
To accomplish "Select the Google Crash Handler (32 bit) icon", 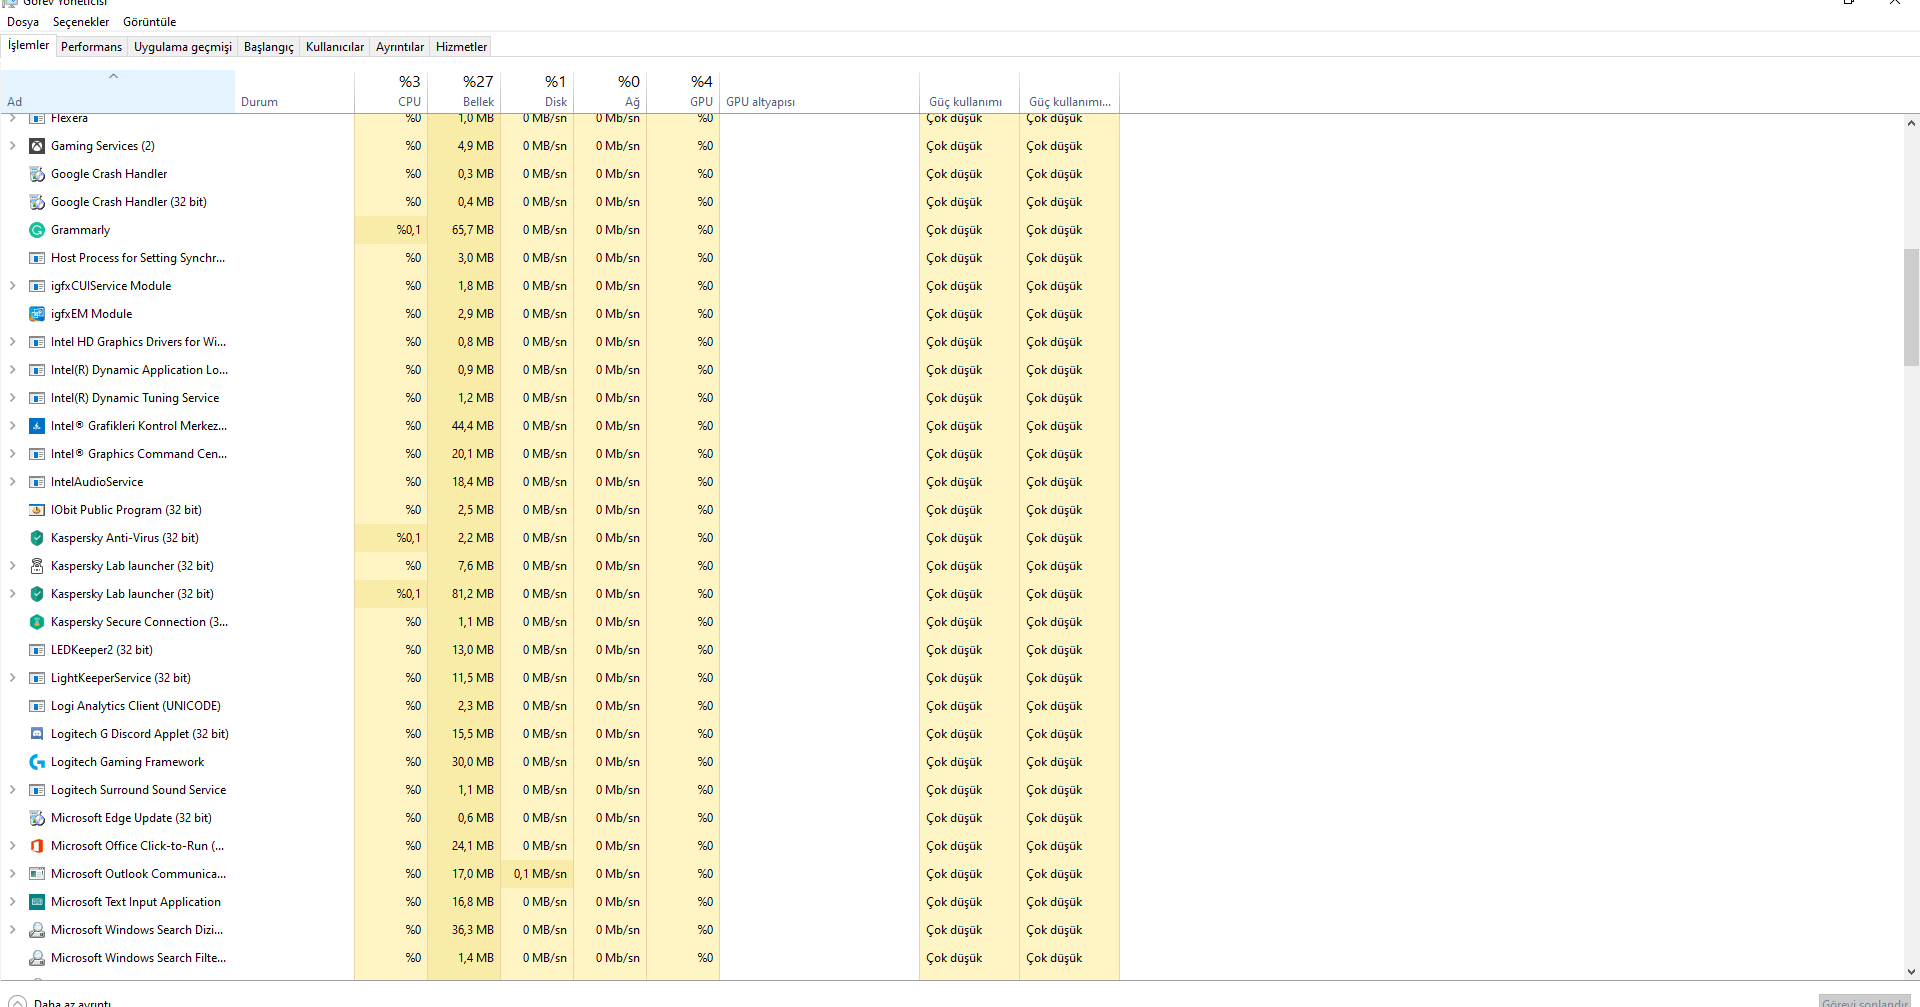I will coord(37,202).
